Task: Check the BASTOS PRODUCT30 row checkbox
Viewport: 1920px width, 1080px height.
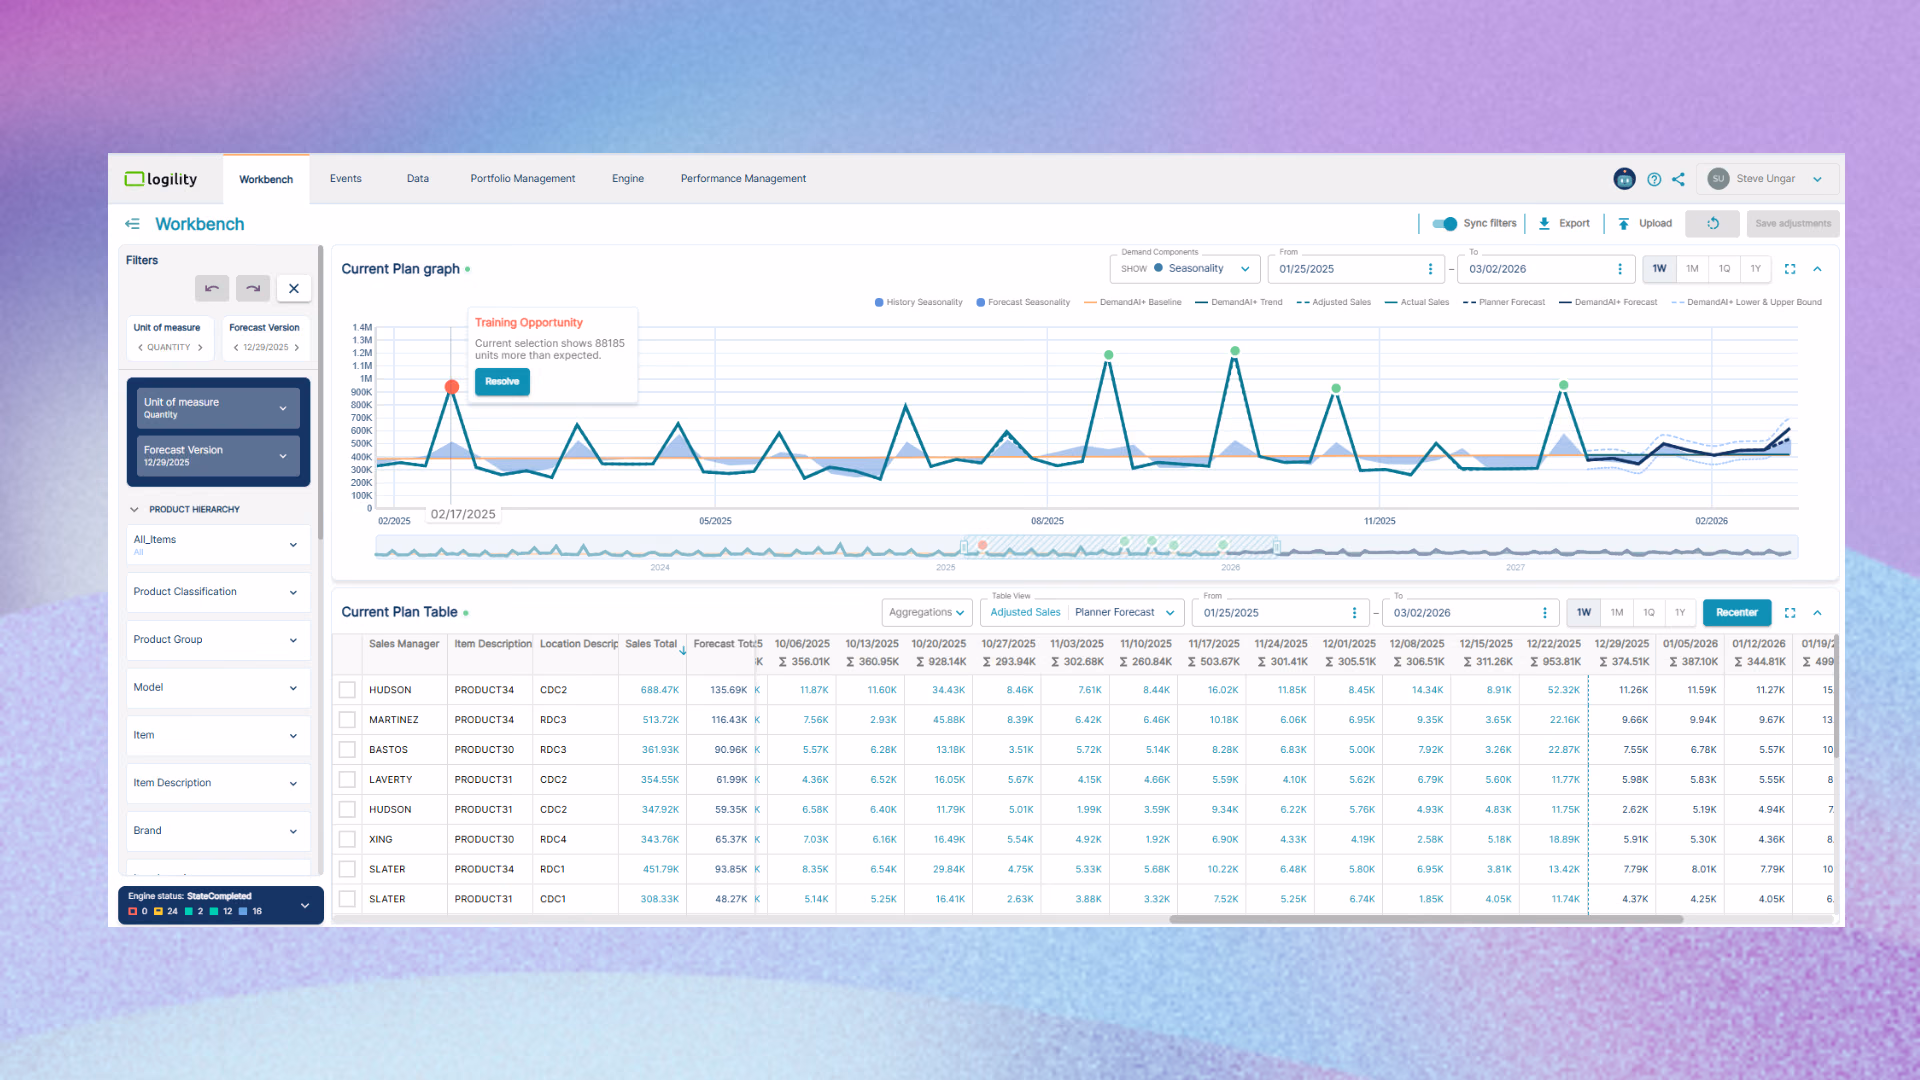Action: click(347, 750)
